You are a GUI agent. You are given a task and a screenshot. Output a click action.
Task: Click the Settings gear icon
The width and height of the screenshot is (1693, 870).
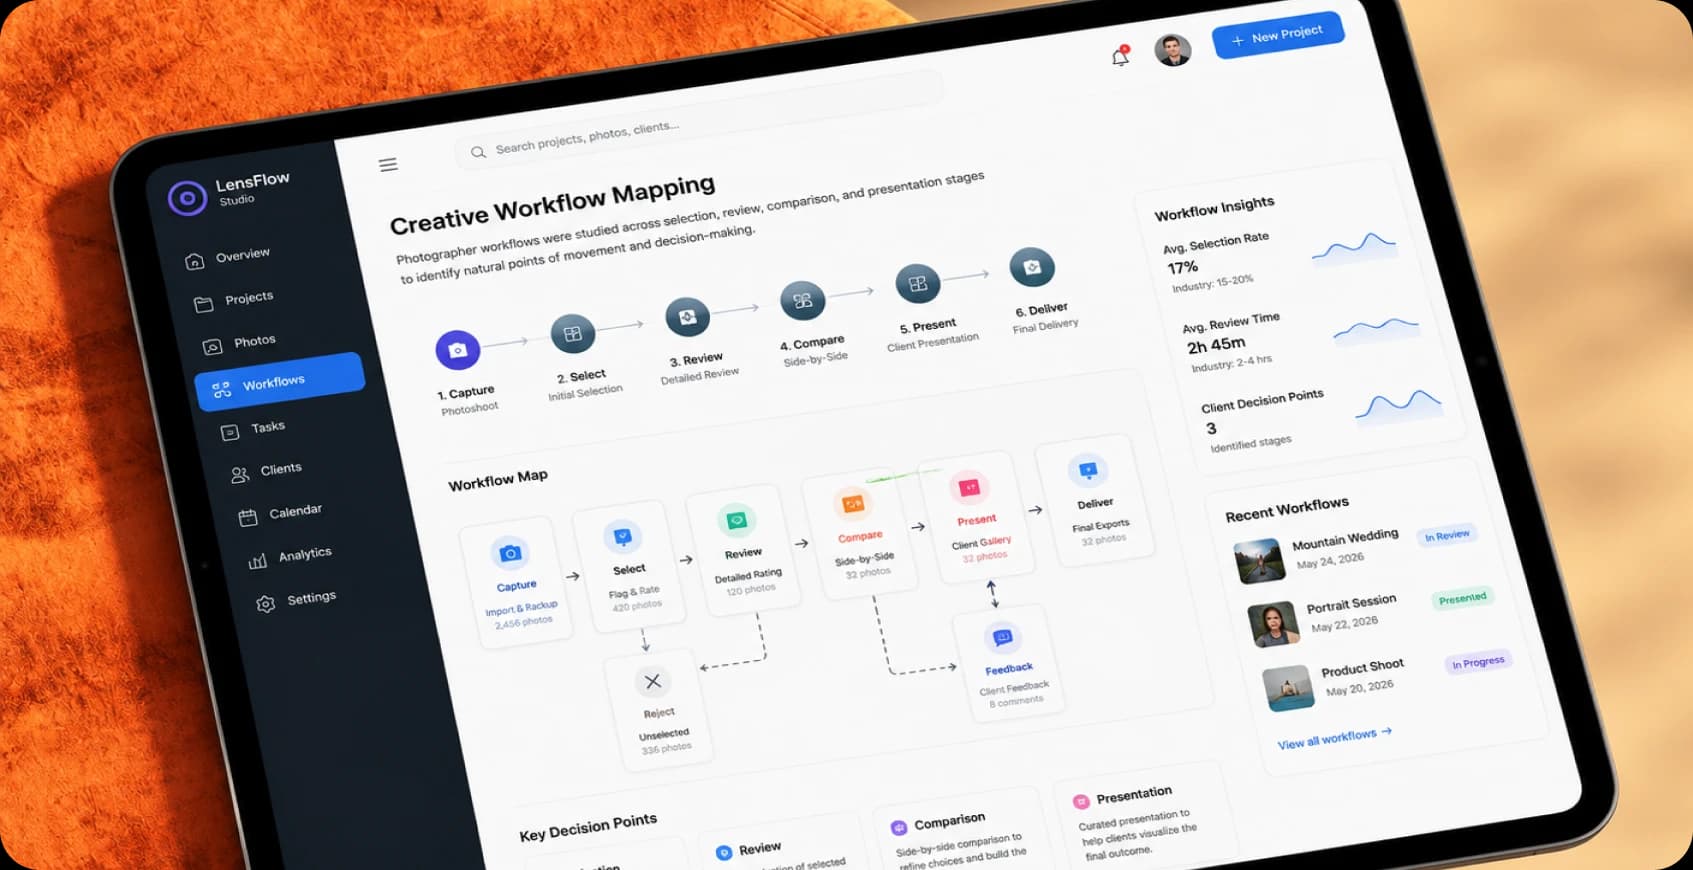pos(265,605)
